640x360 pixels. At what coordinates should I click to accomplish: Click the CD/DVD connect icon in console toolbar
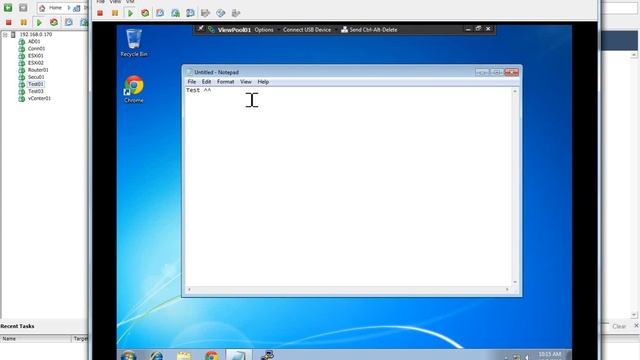(220, 13)
